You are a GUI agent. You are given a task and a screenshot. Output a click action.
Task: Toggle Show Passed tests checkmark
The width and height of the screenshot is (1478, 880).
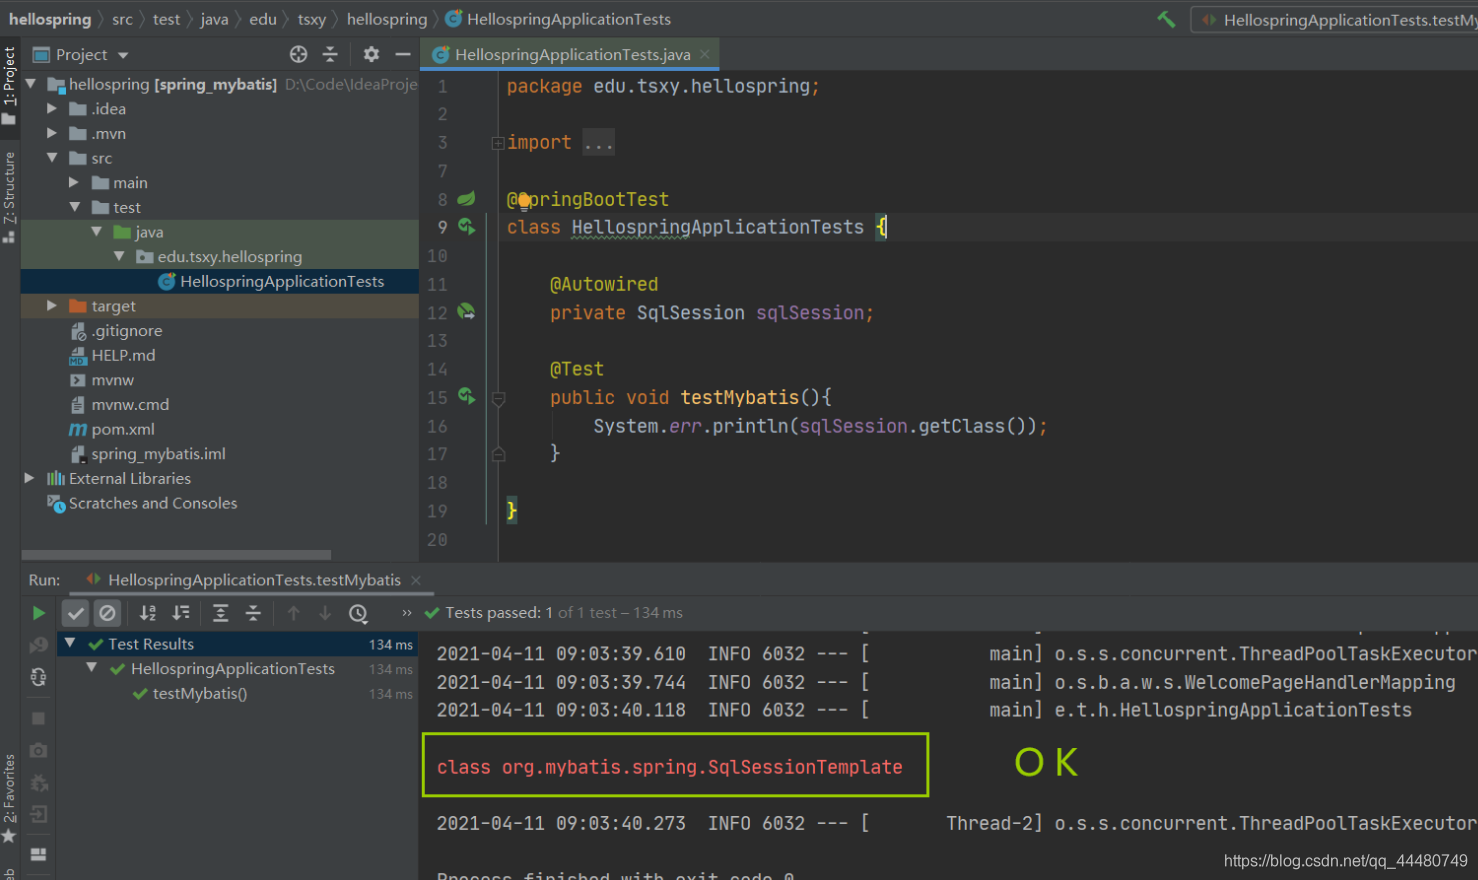[x=76, y=613]
